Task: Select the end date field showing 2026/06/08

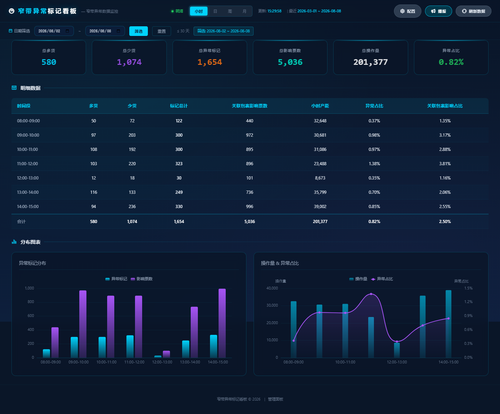Action: point(105,31)
